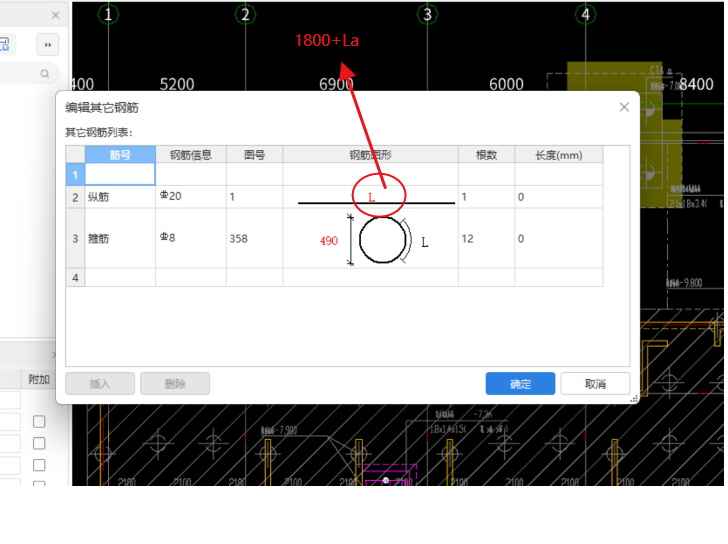Viewport: 728px width, 544px height.
Task: Click the 6000 axis dimension text
Action: (x=506, y=84)
